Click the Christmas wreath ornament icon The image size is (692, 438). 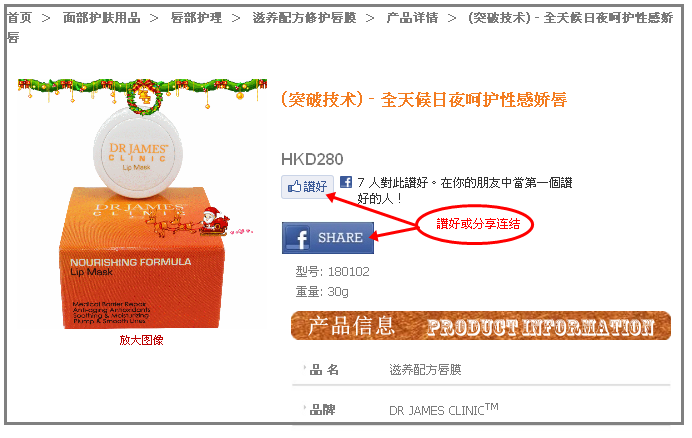pos(144,97)
